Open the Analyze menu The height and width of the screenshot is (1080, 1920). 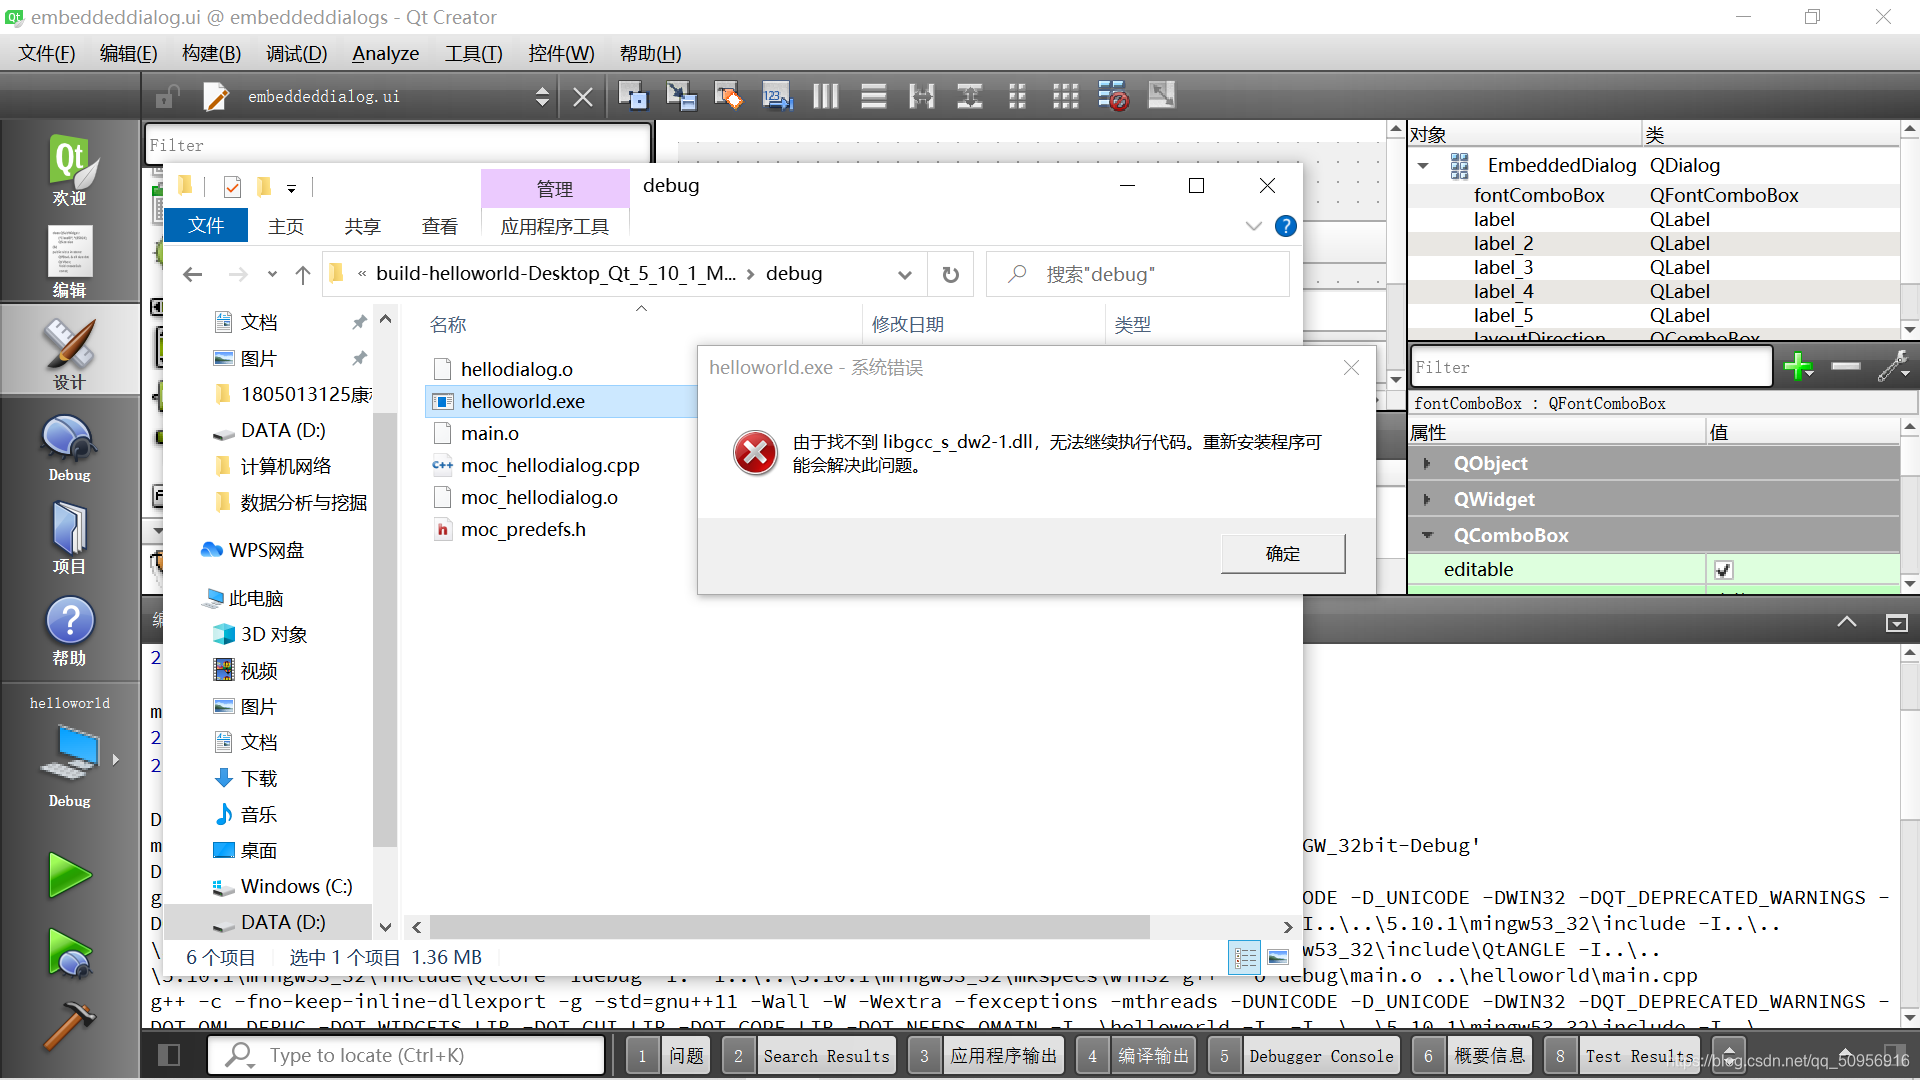click(385, 53)
